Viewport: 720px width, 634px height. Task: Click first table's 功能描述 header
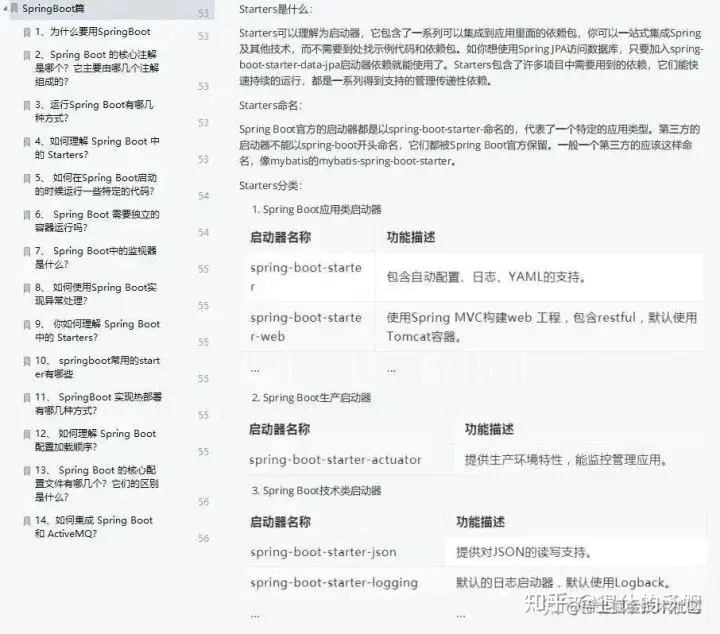(x=411, y=237)
